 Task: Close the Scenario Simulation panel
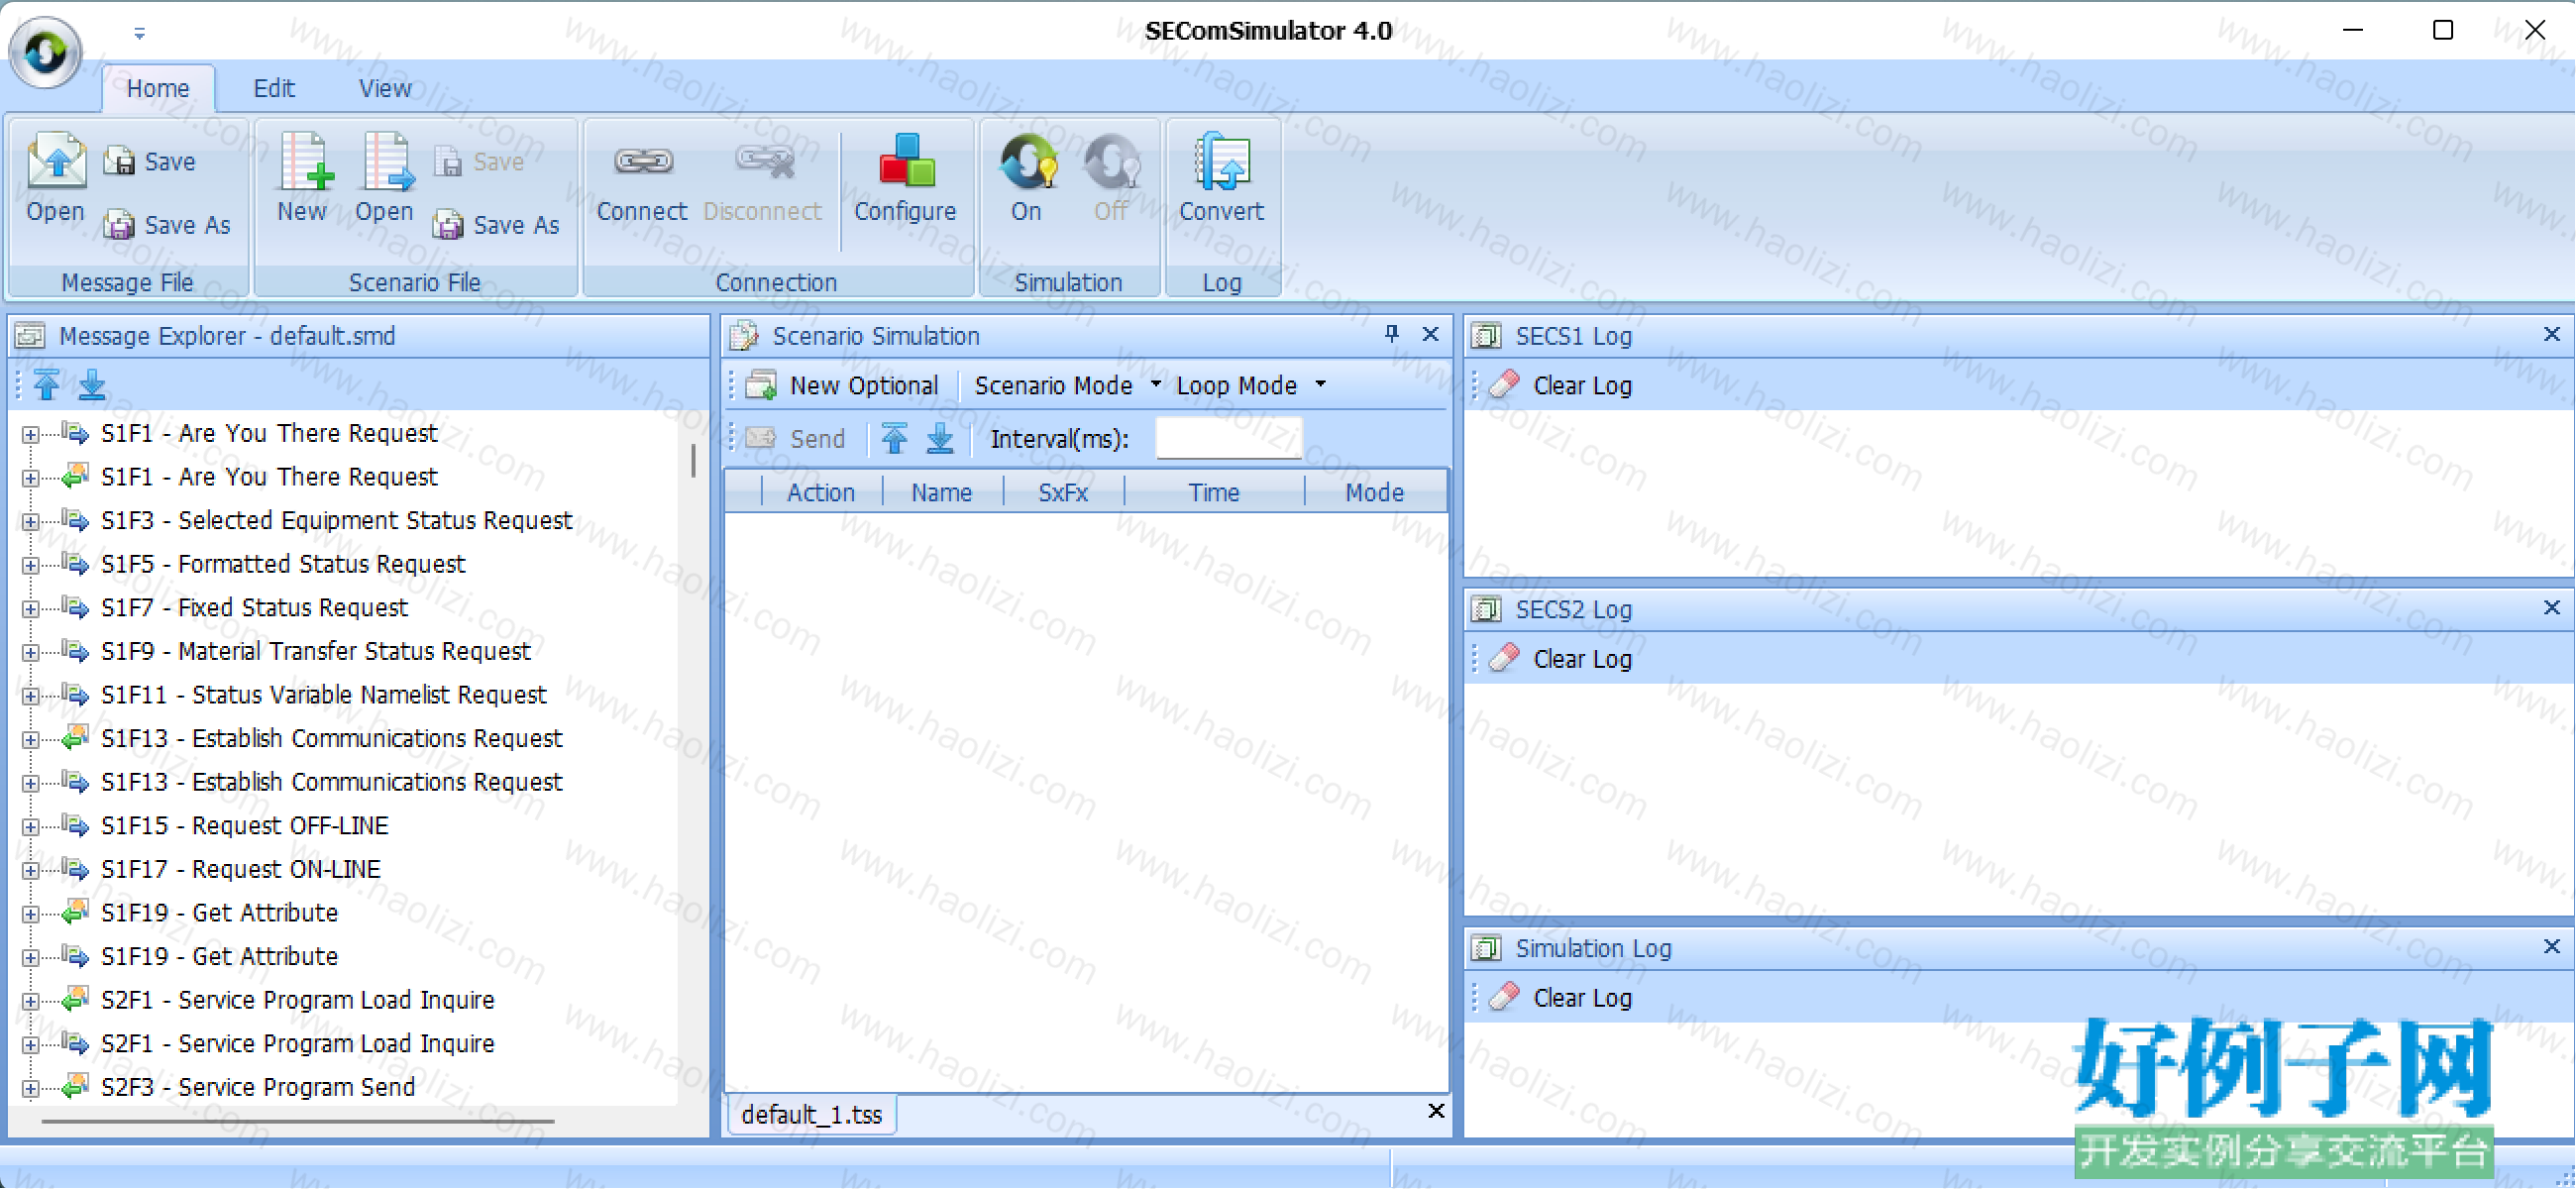(x=1431, y=334)
